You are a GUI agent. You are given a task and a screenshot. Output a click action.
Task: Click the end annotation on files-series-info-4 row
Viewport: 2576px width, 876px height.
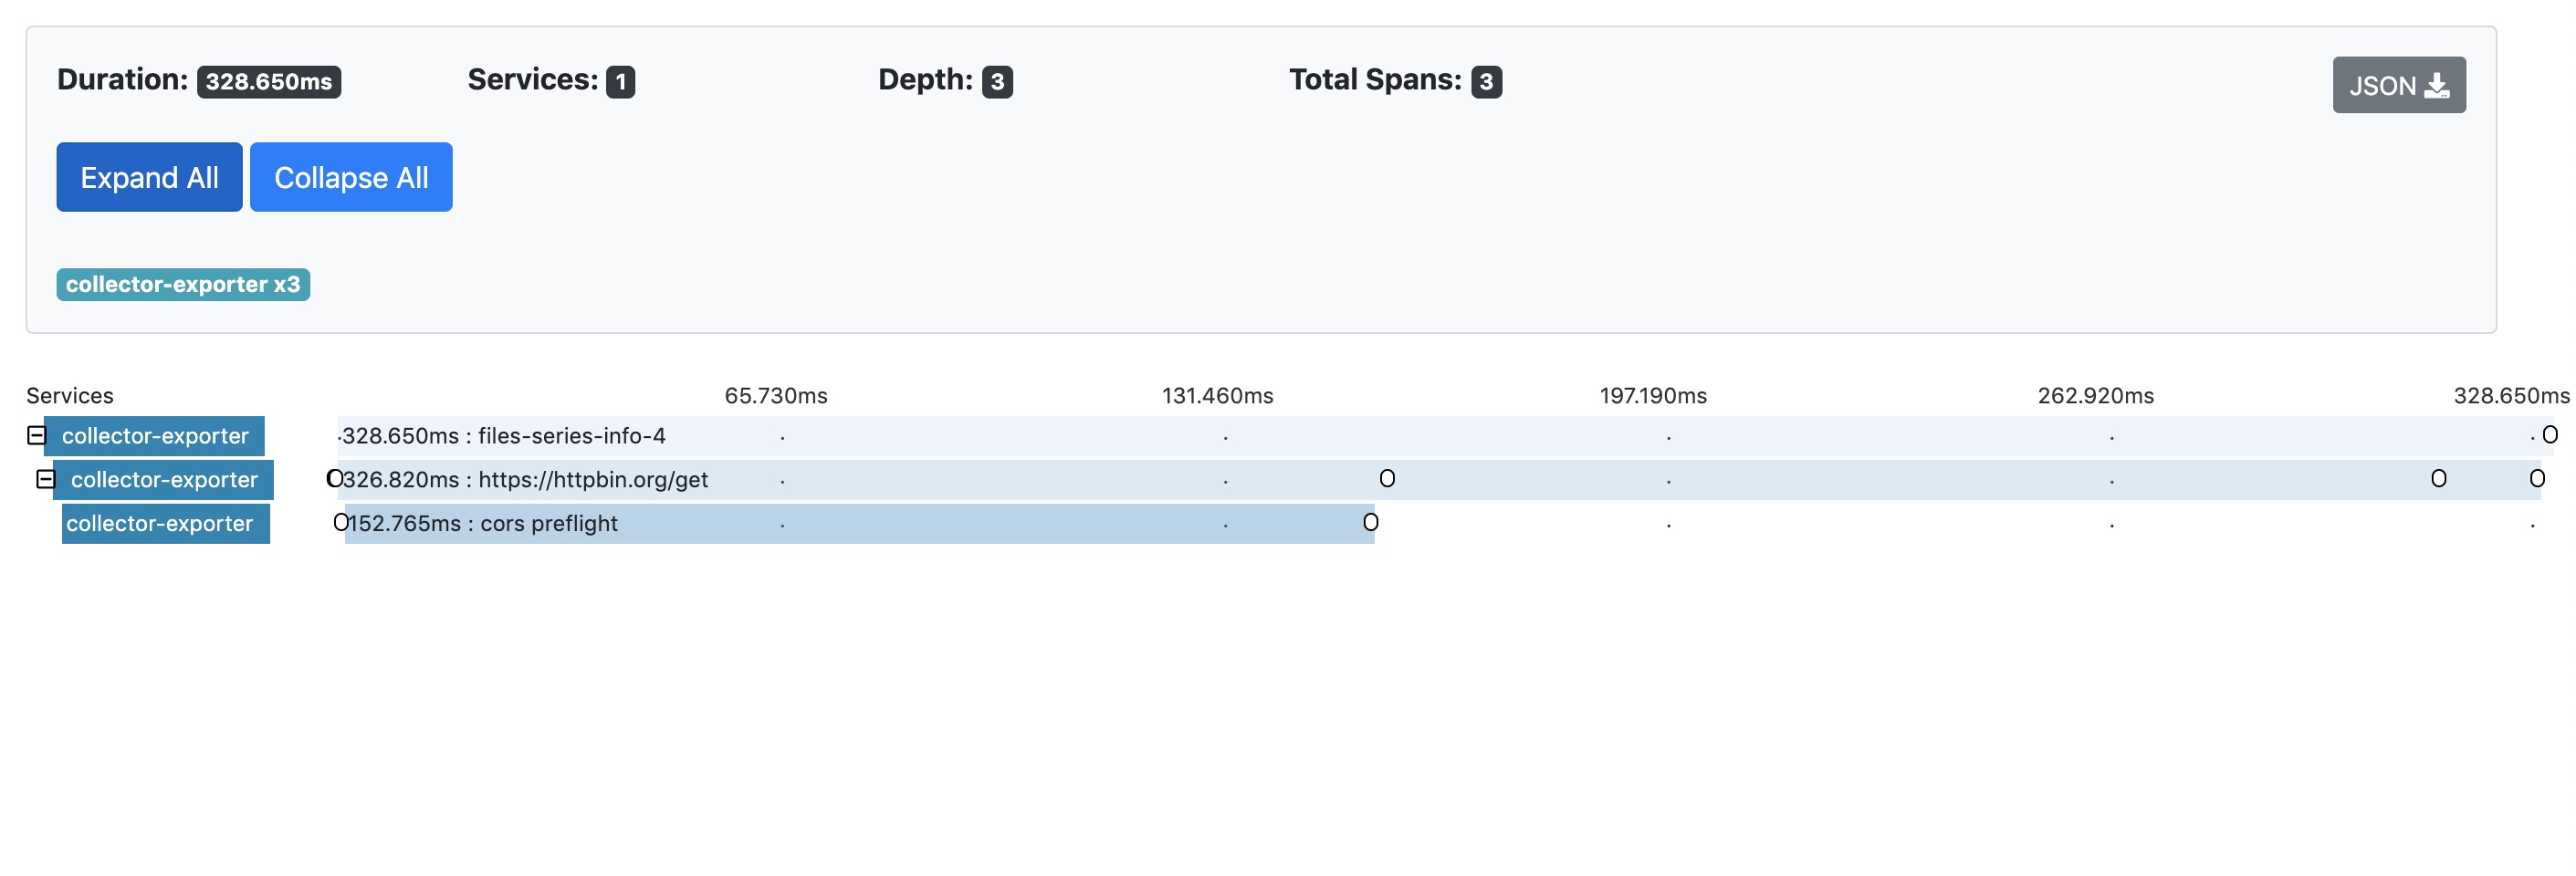[x=2549, y=434]
